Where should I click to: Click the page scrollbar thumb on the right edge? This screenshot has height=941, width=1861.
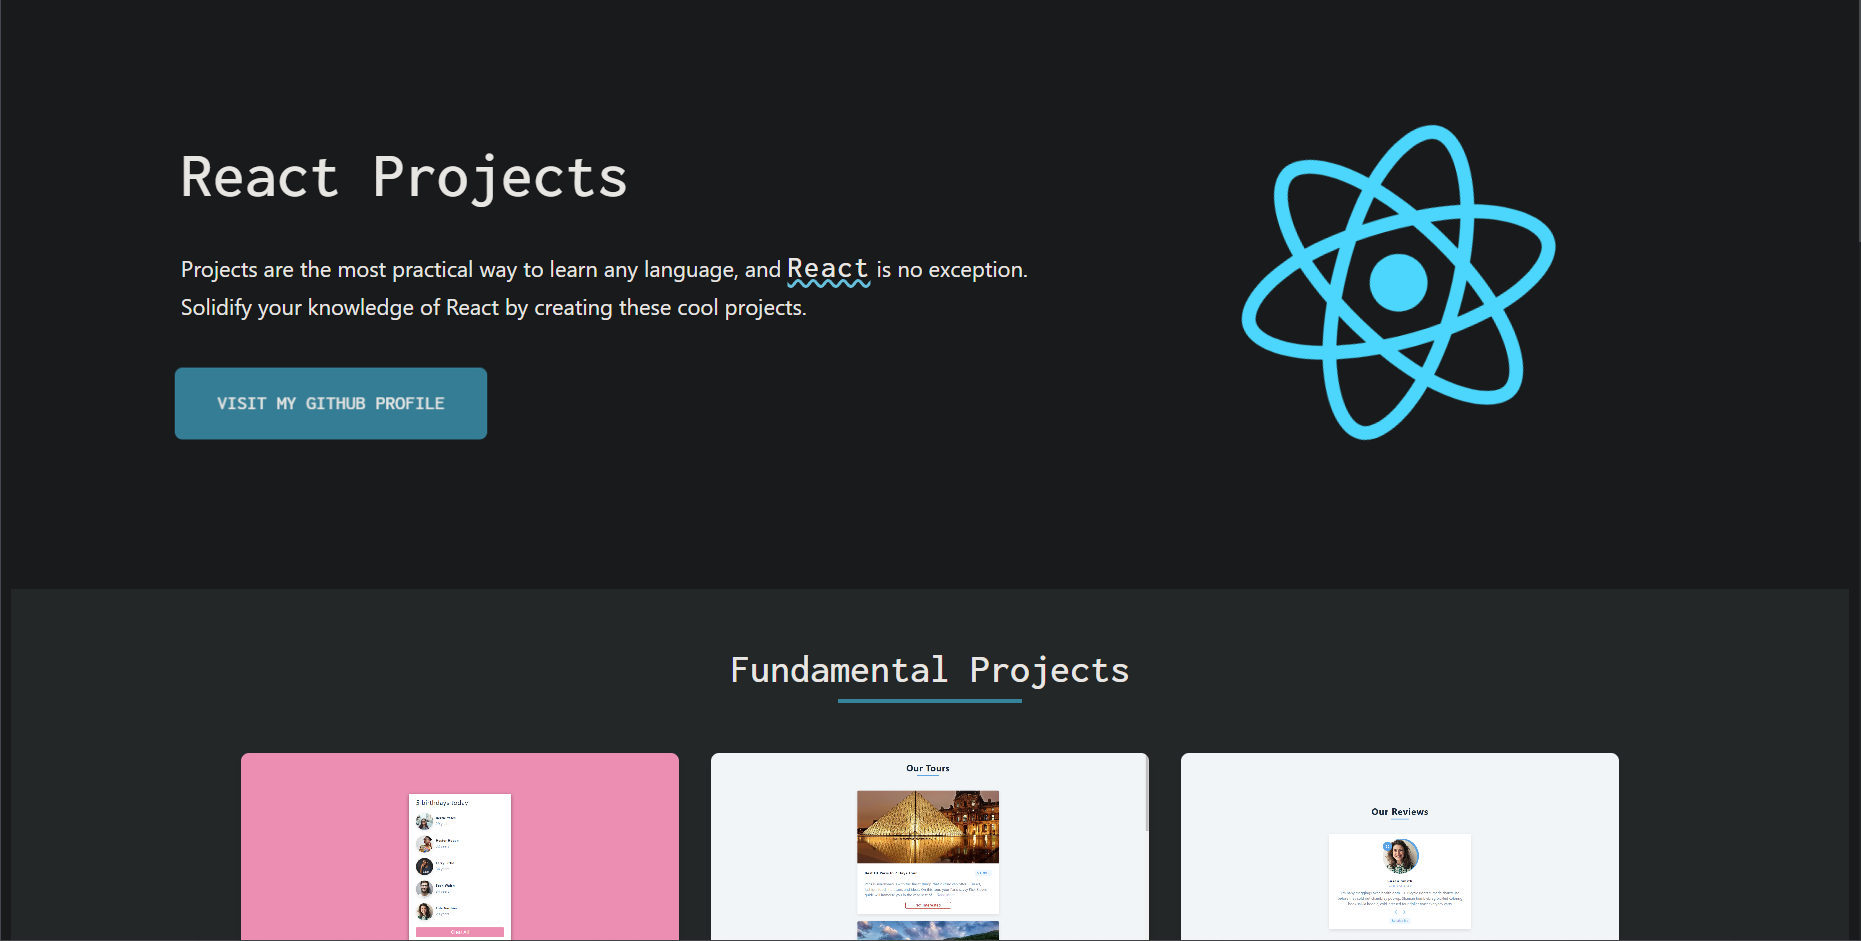click(1859, 120)
